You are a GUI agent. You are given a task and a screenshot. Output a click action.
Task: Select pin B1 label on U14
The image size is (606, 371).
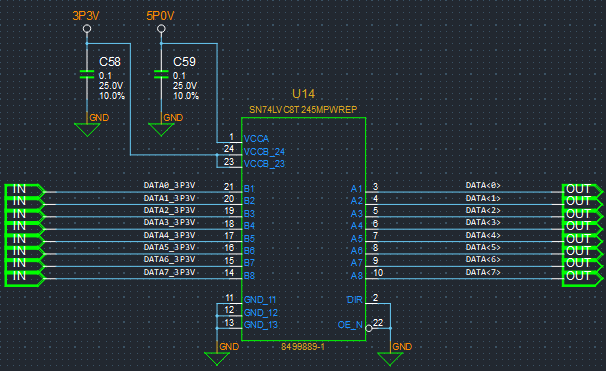click(249, 189)
